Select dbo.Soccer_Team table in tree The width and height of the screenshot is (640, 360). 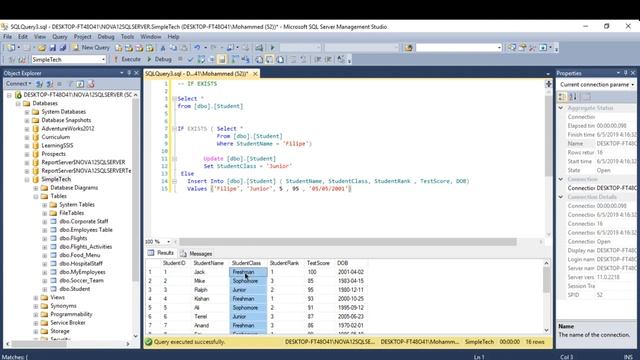tap(81, 280)
